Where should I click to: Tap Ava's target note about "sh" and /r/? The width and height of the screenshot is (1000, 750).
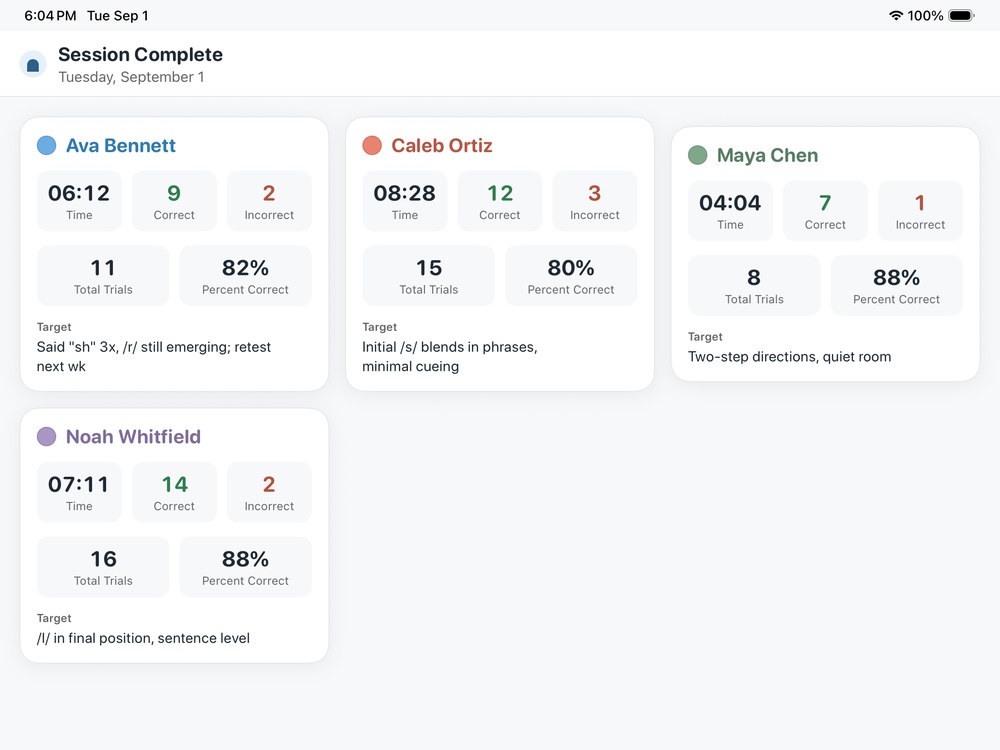(x=154, y=357)
